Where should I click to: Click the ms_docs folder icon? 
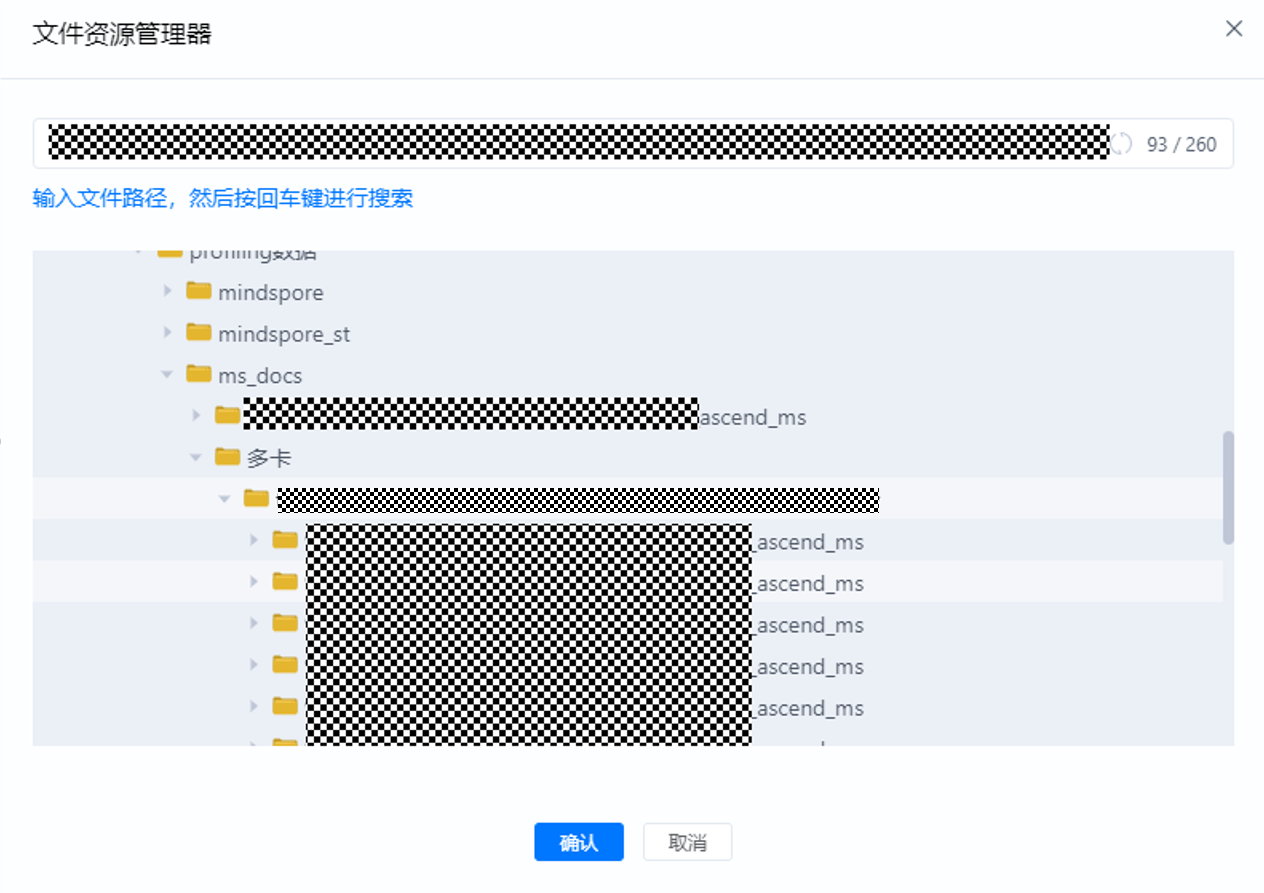click(199, 375)
